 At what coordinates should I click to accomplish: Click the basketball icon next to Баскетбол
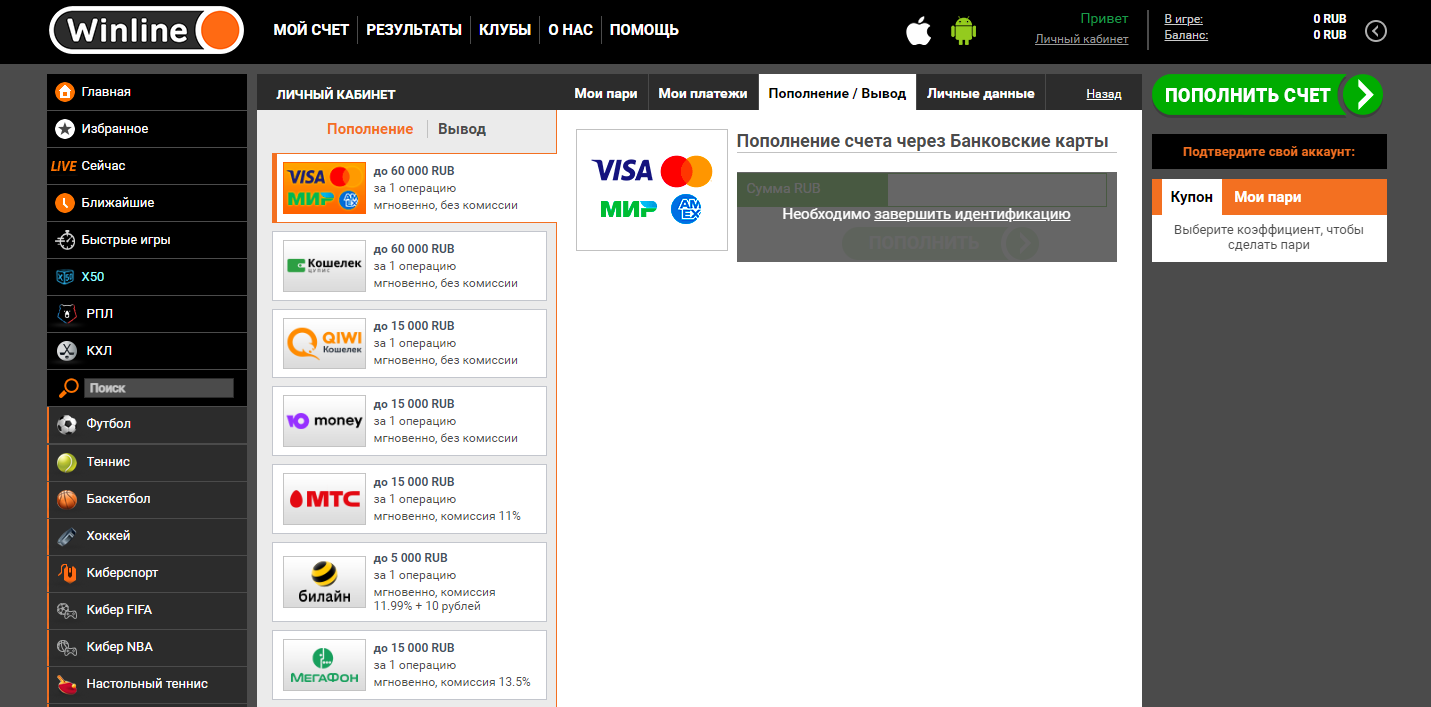[x=67, y=499]
